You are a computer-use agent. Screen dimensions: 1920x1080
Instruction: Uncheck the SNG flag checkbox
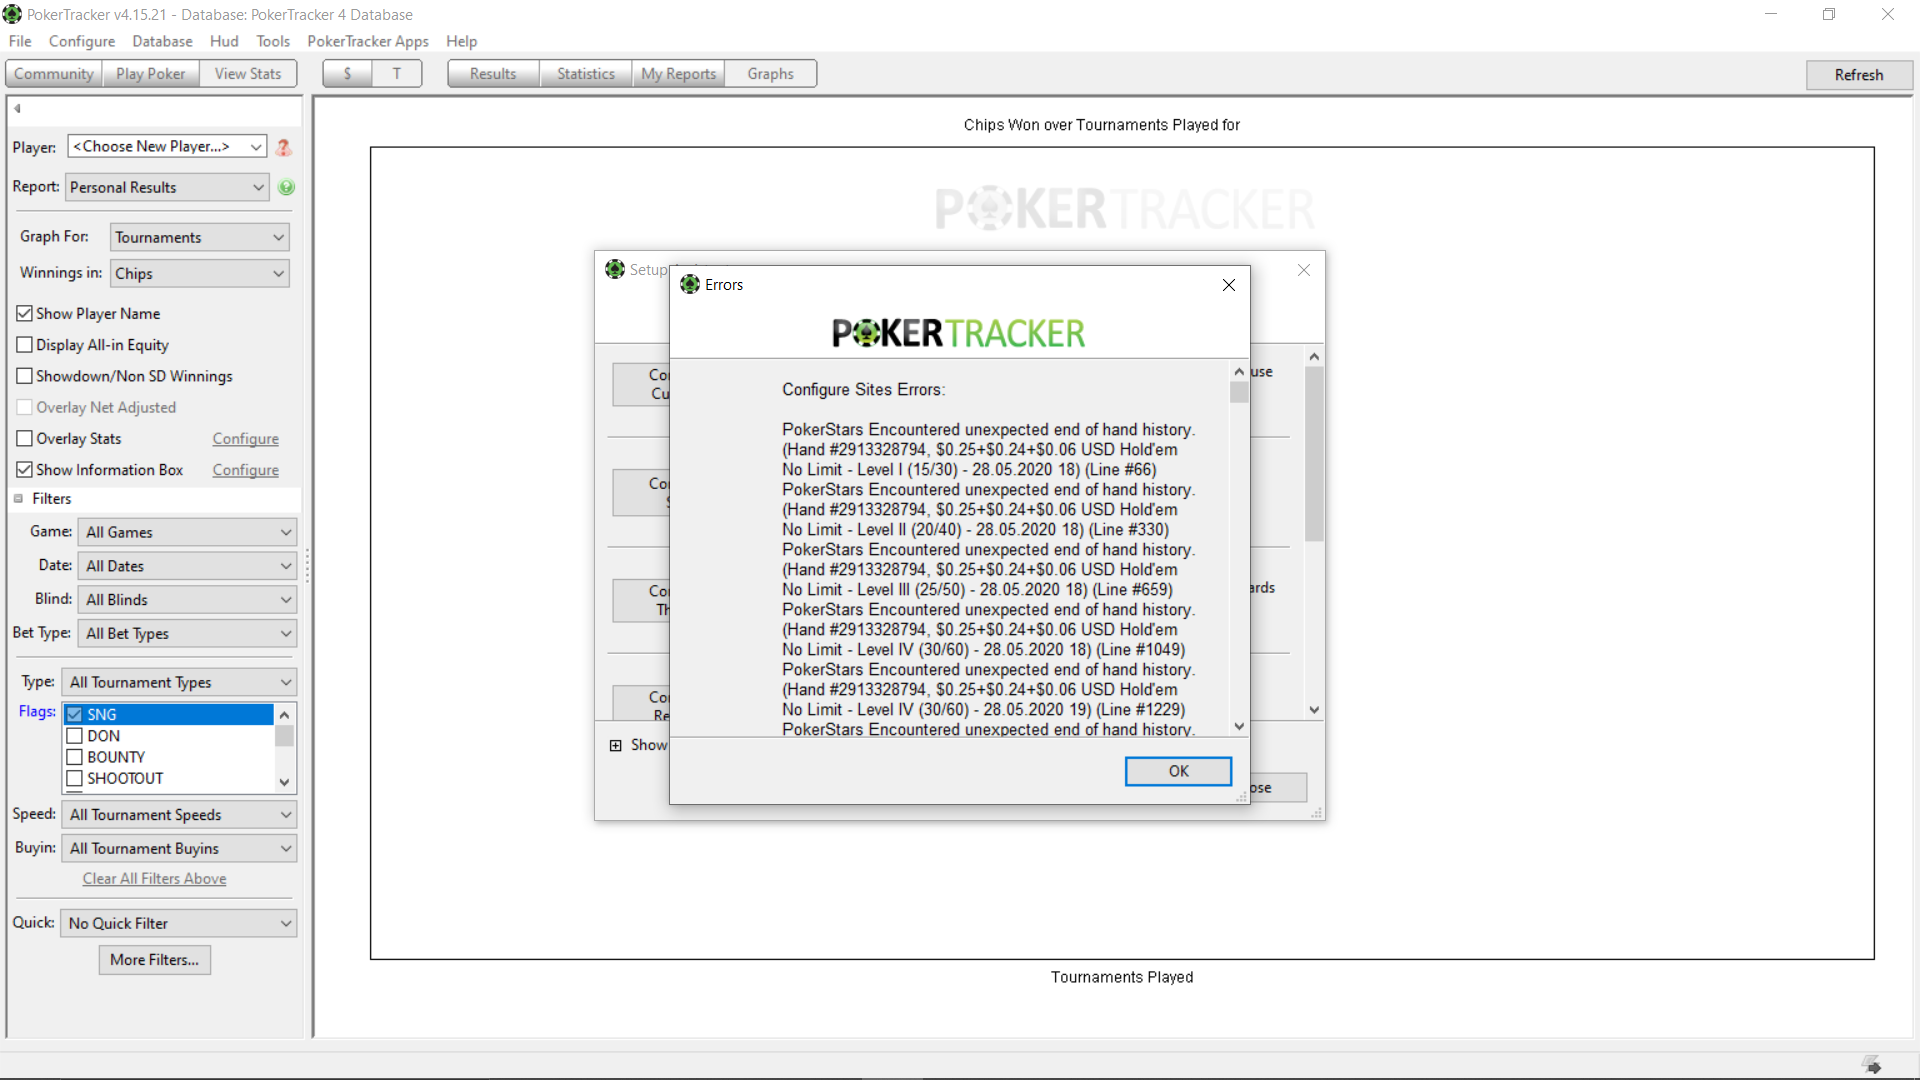click(x=75, y=715)
